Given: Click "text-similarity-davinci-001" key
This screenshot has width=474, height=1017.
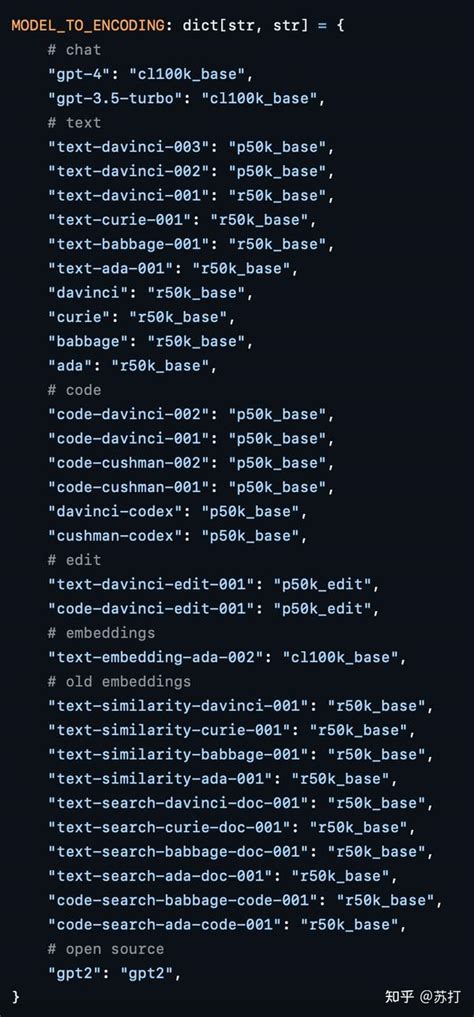Looking at the screenshot, I should click(183, 706).
